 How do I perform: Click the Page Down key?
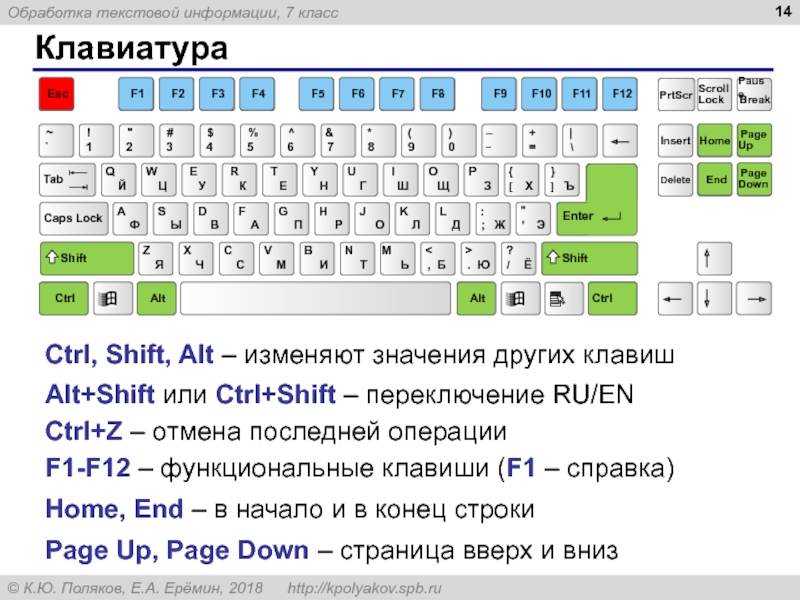coord(755,180)
